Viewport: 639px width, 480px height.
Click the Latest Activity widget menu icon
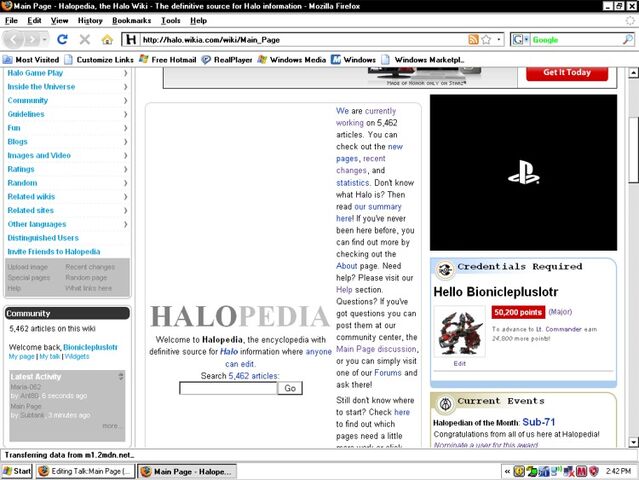point(121,377)
